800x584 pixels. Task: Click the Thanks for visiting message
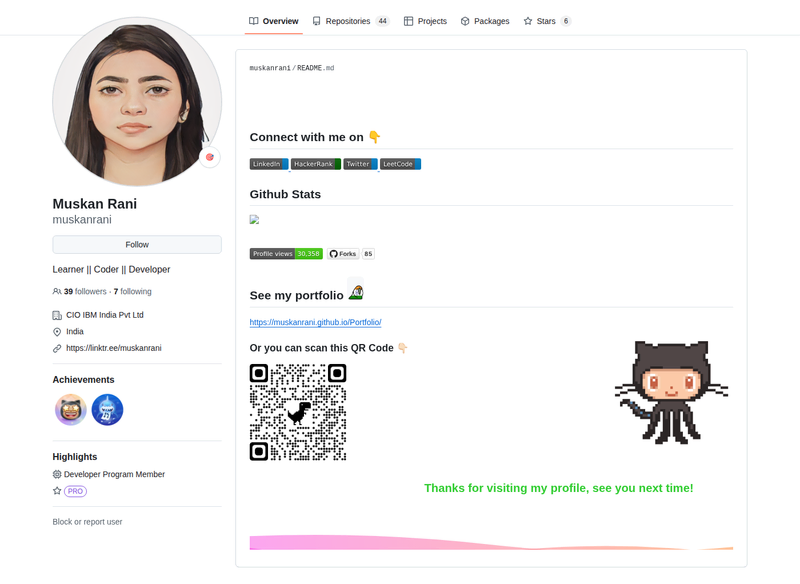tap(559, 488)
